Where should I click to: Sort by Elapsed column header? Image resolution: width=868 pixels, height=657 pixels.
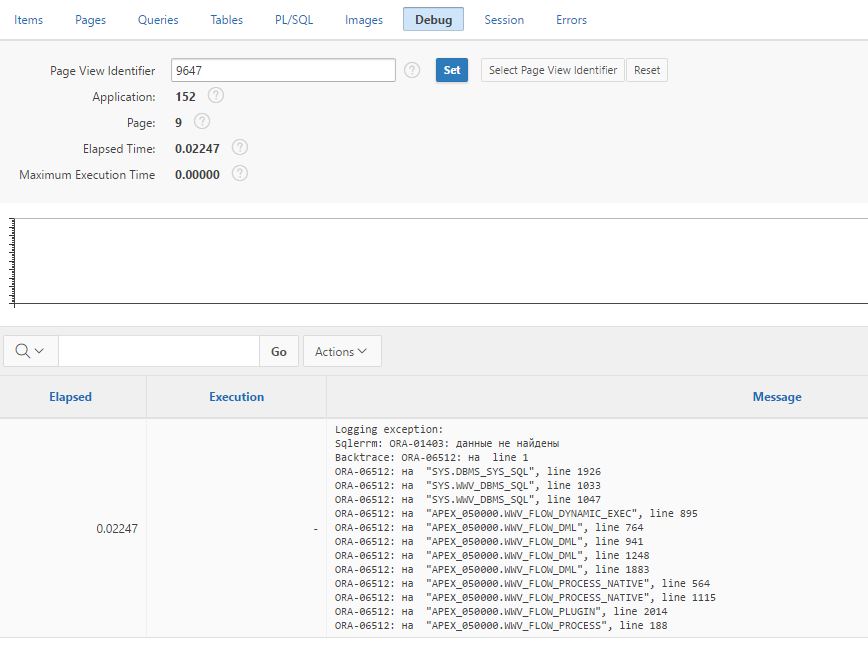(x=70, y=397)
